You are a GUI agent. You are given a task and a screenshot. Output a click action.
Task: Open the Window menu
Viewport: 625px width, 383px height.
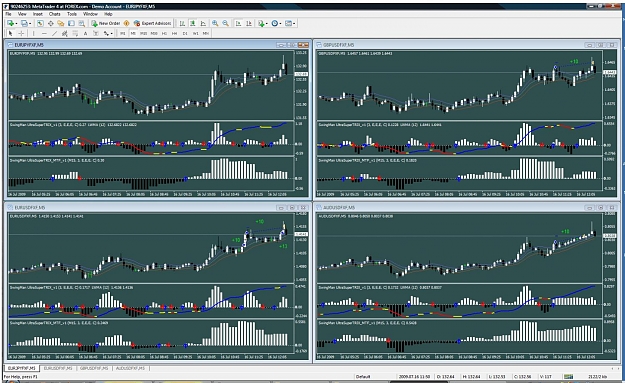90,14
